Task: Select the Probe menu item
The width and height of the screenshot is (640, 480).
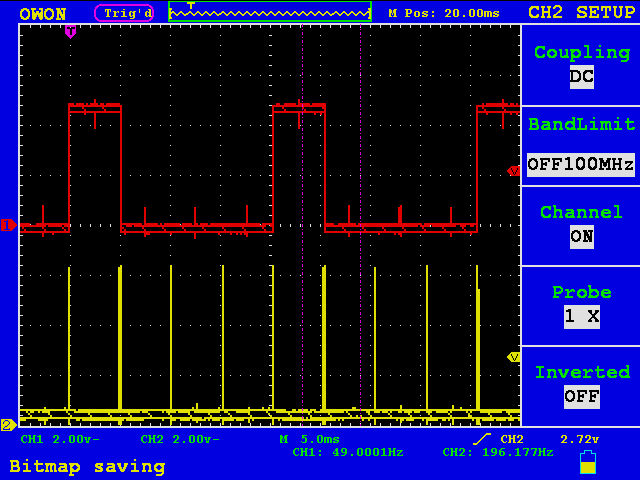Action: click(x=582, y=292)
